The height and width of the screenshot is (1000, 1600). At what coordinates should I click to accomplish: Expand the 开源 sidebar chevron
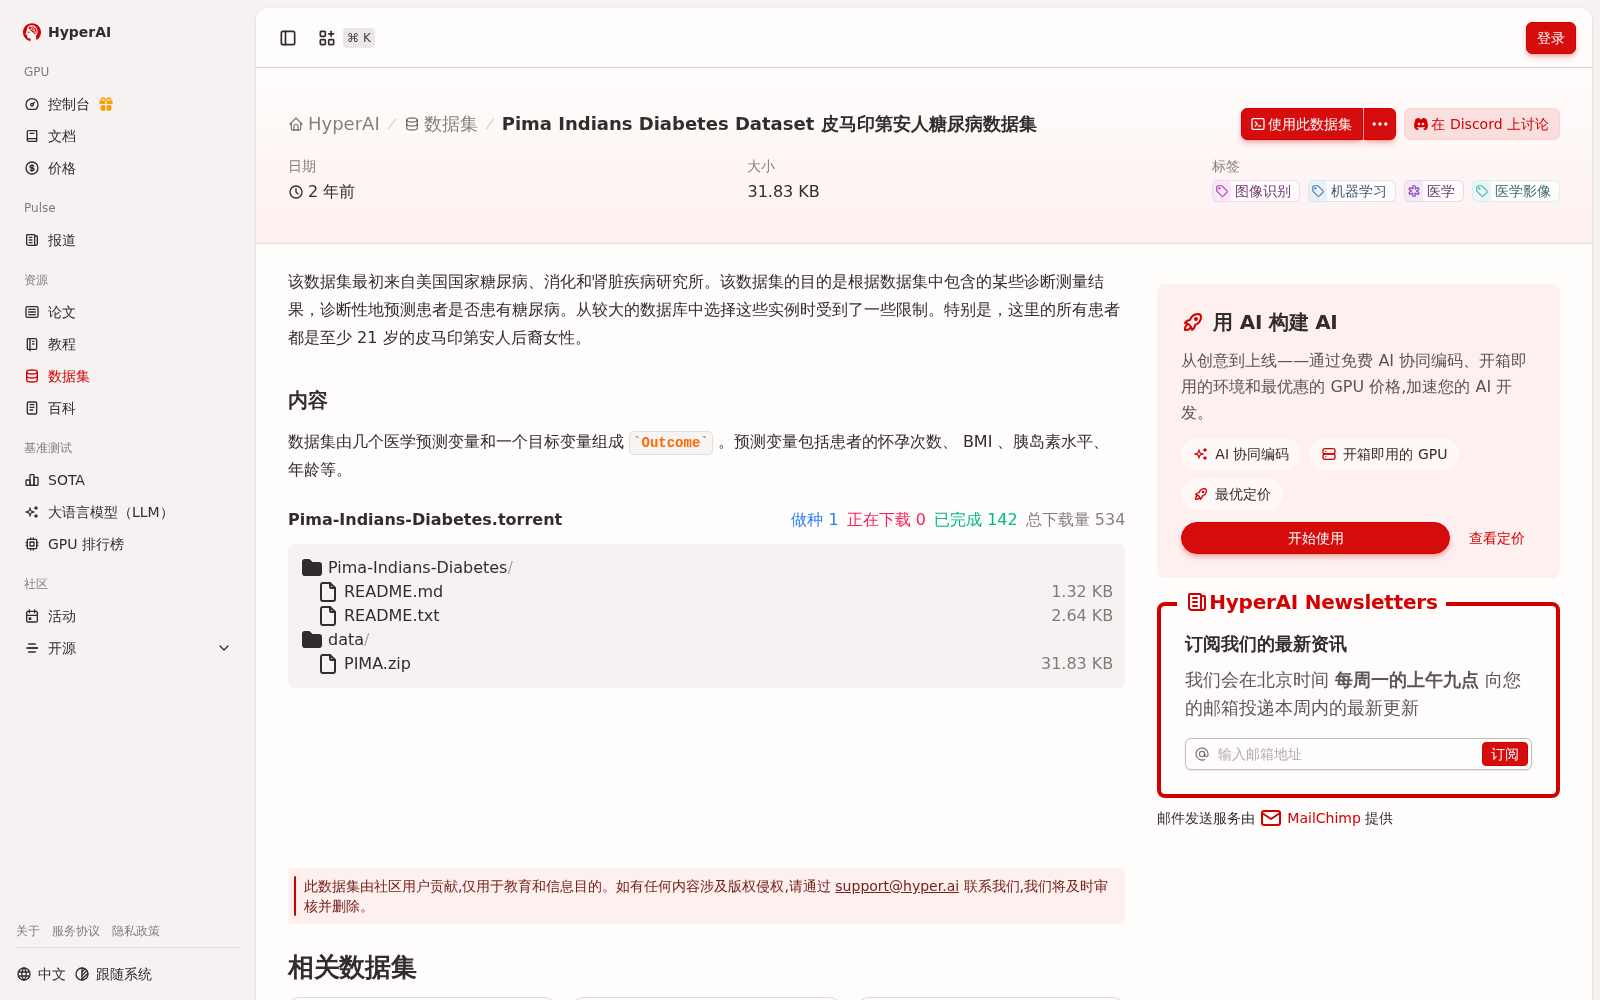pos(224,648)
